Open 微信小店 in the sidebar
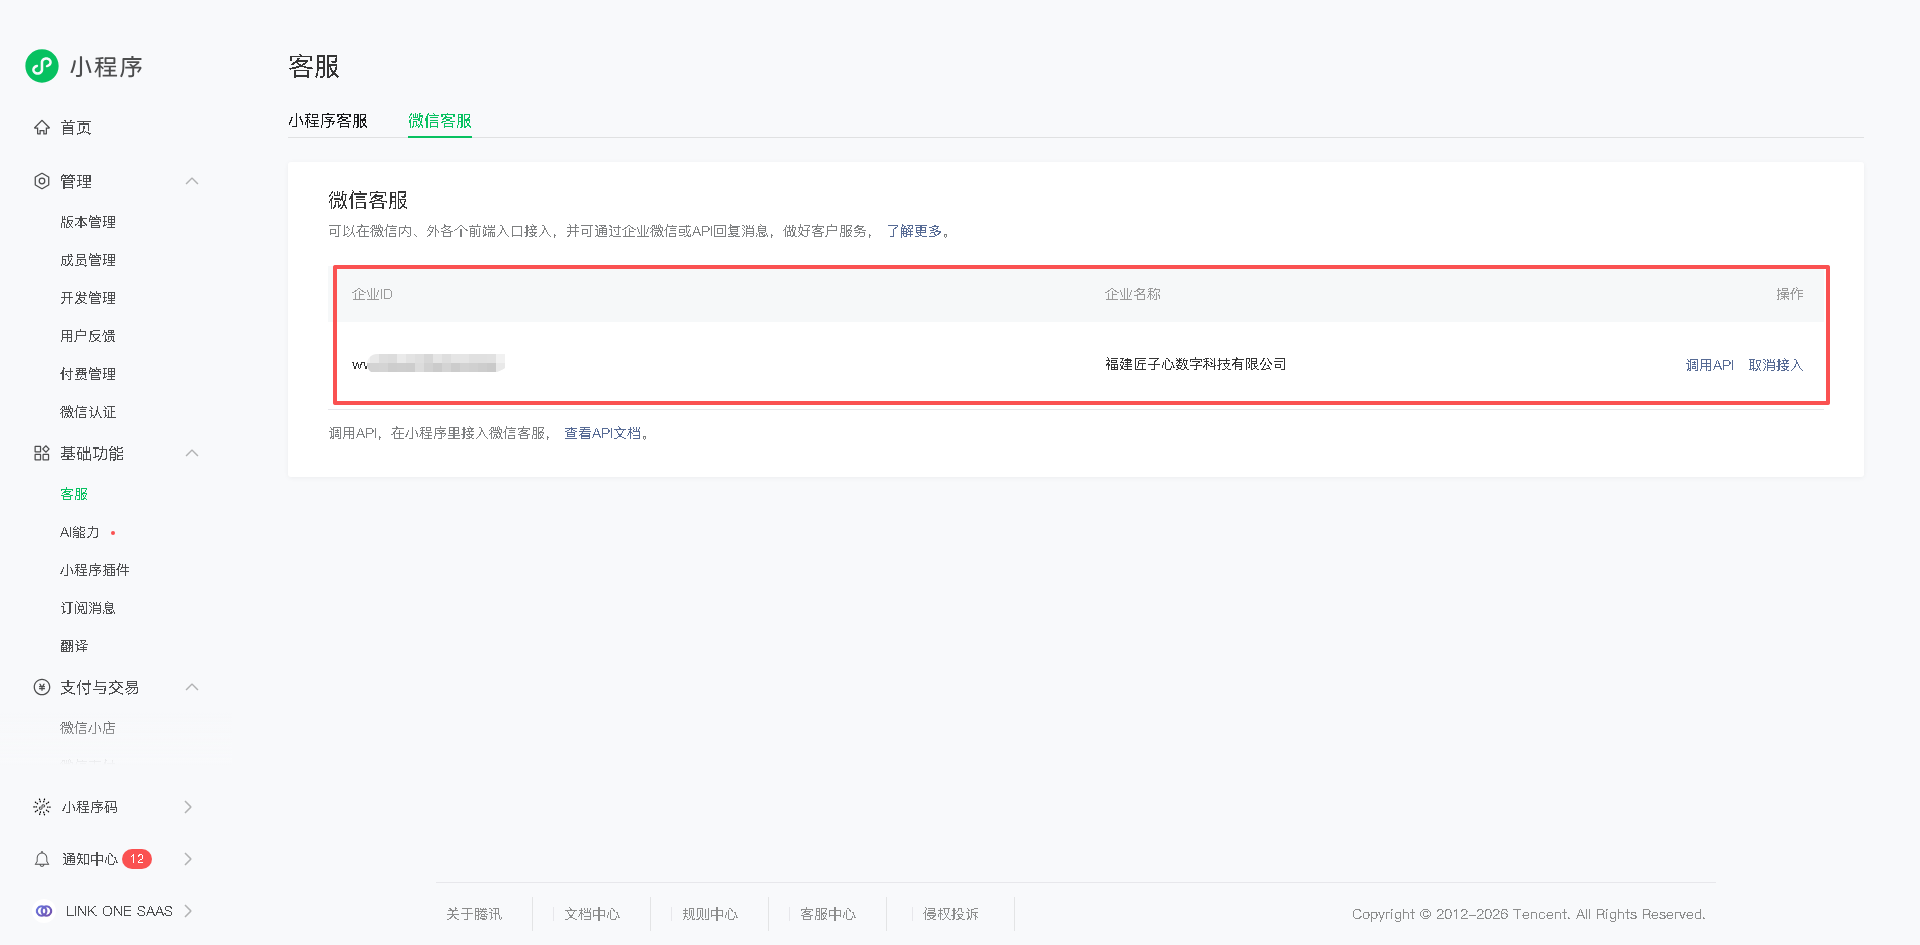Viewport: 1920px width, 945px height. 88,728
